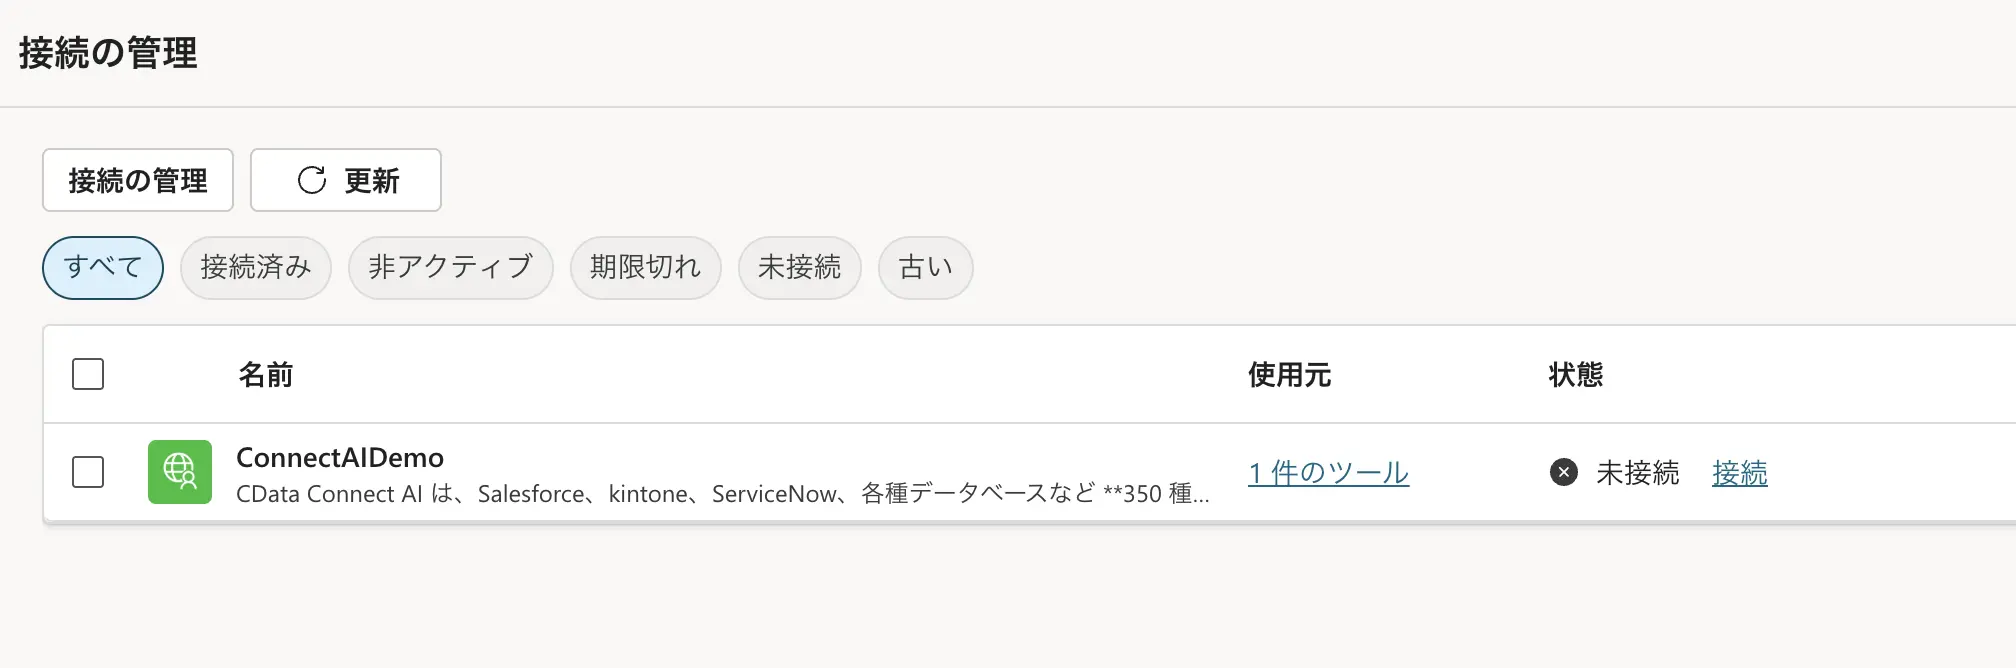
Task: Open the 1 件のツール link
Action: coord(1327,473)
